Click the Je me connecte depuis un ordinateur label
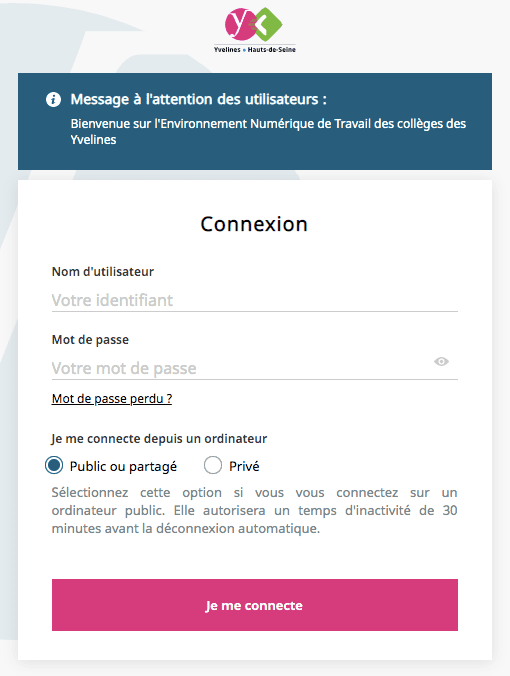The image size is (510, 676). 159,439
